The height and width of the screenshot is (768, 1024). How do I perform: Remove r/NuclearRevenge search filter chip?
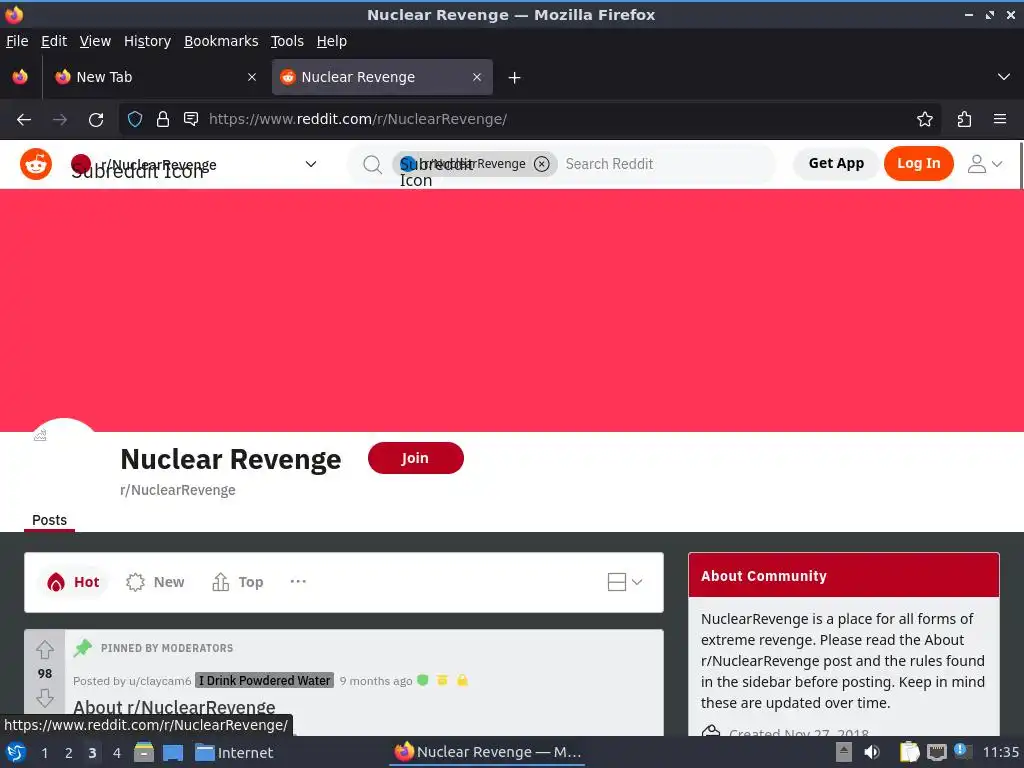[541, 164]
